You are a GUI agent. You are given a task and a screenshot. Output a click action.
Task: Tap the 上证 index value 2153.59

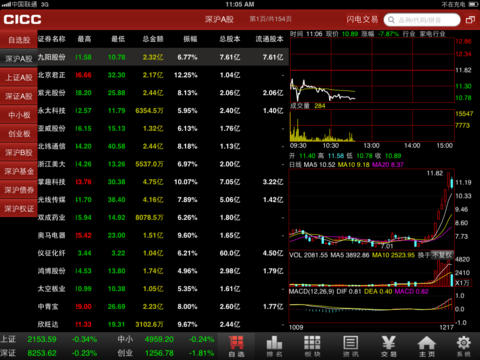pos(42,339)
